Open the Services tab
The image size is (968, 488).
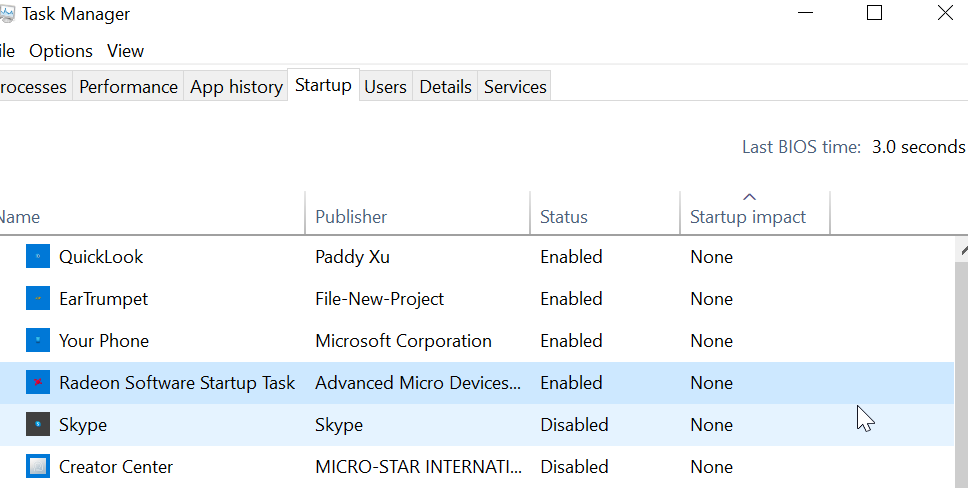515,86
